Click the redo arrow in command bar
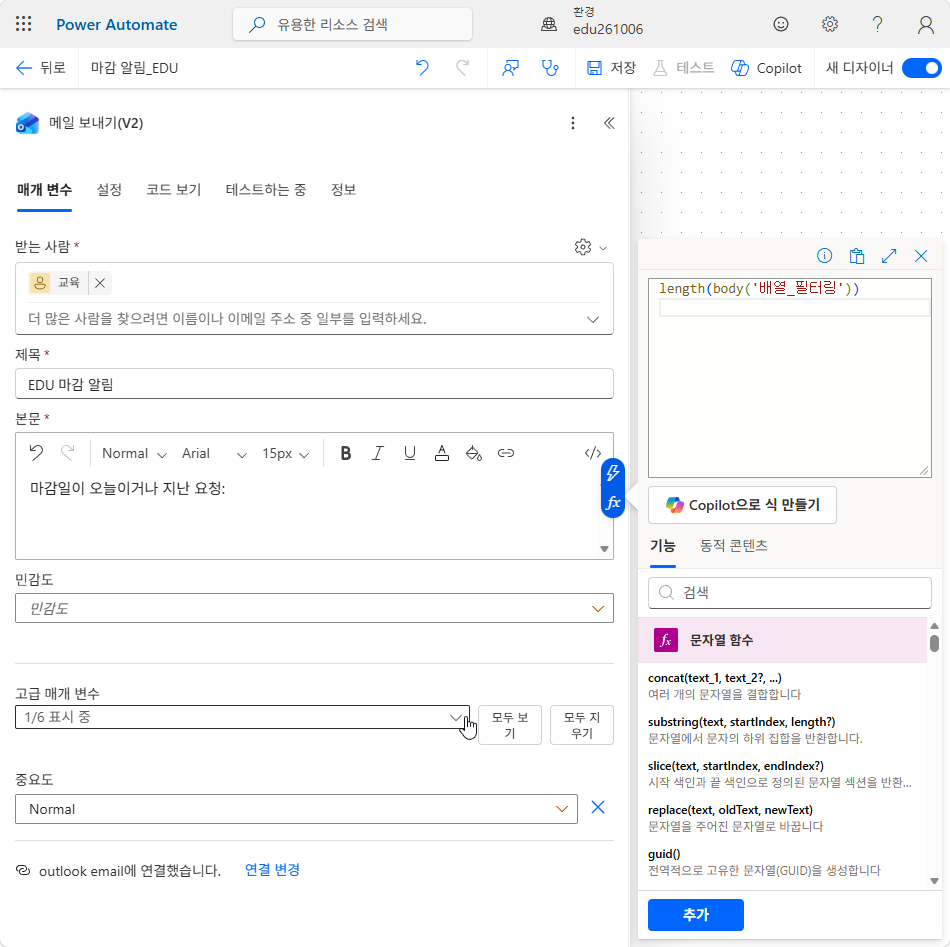The image size is (950, 947). [462, 68]
